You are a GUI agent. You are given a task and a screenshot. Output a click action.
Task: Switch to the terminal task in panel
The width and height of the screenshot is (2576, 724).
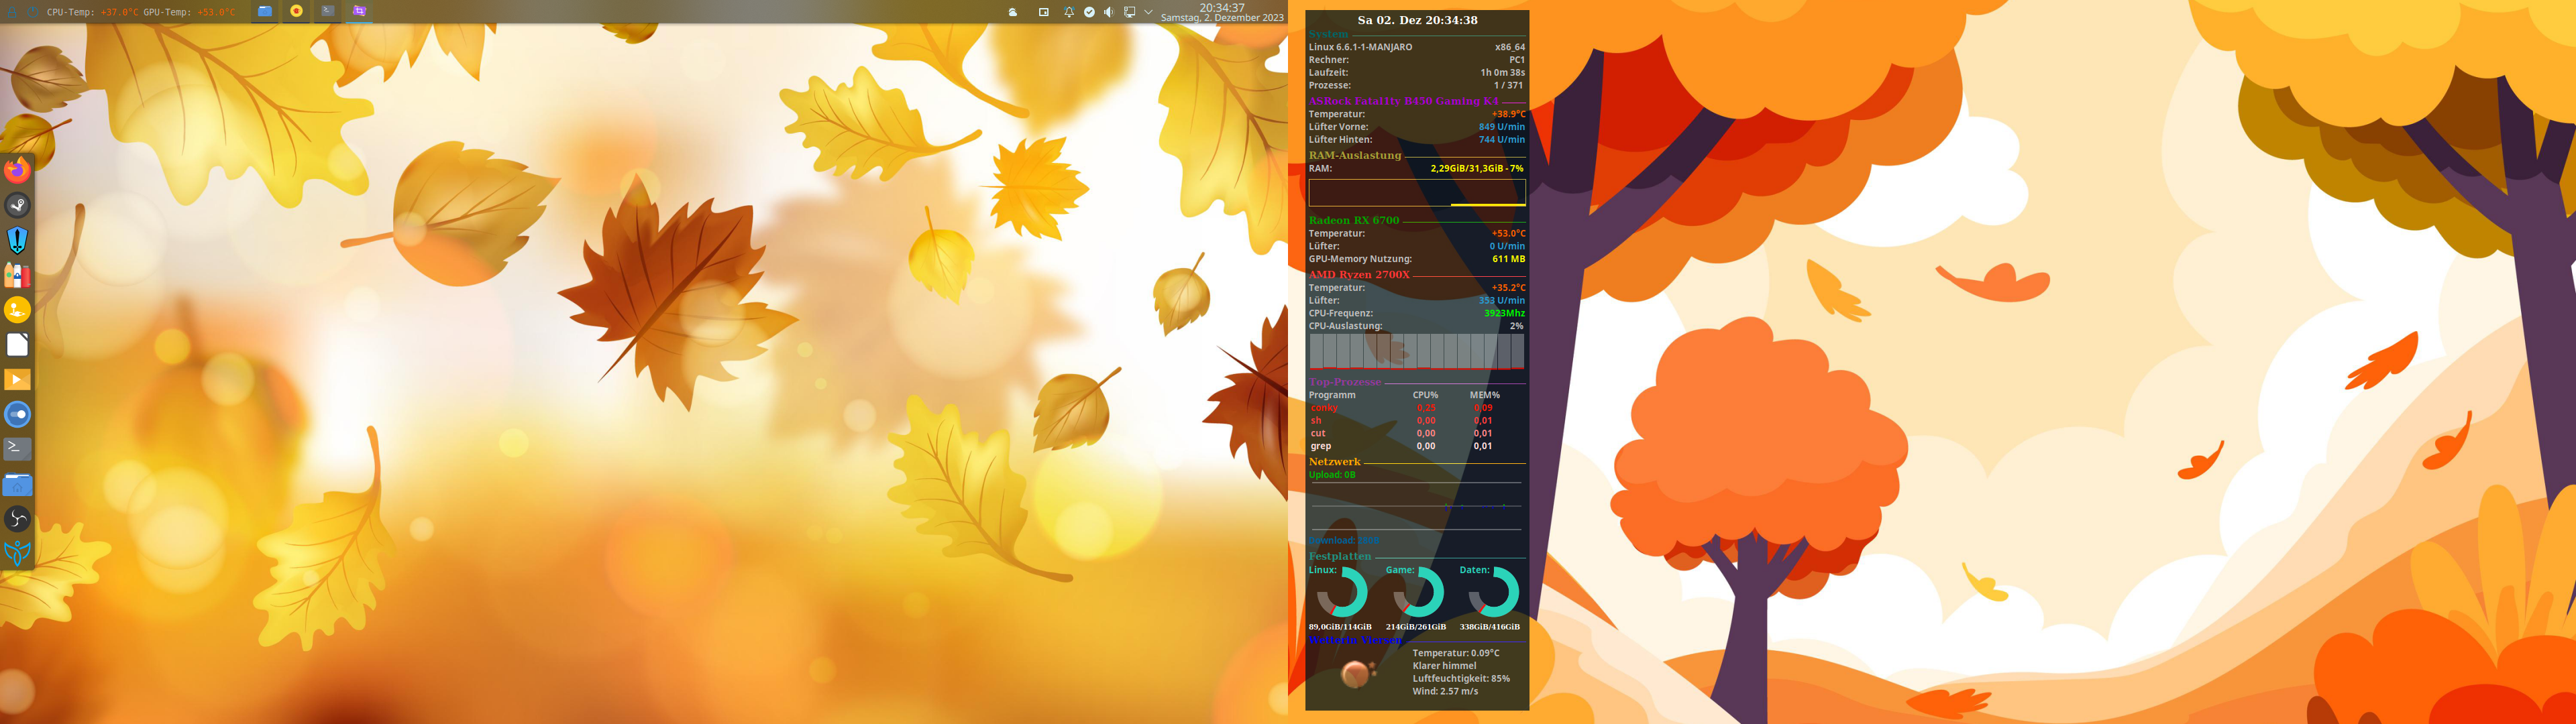(x=328, y=11)
